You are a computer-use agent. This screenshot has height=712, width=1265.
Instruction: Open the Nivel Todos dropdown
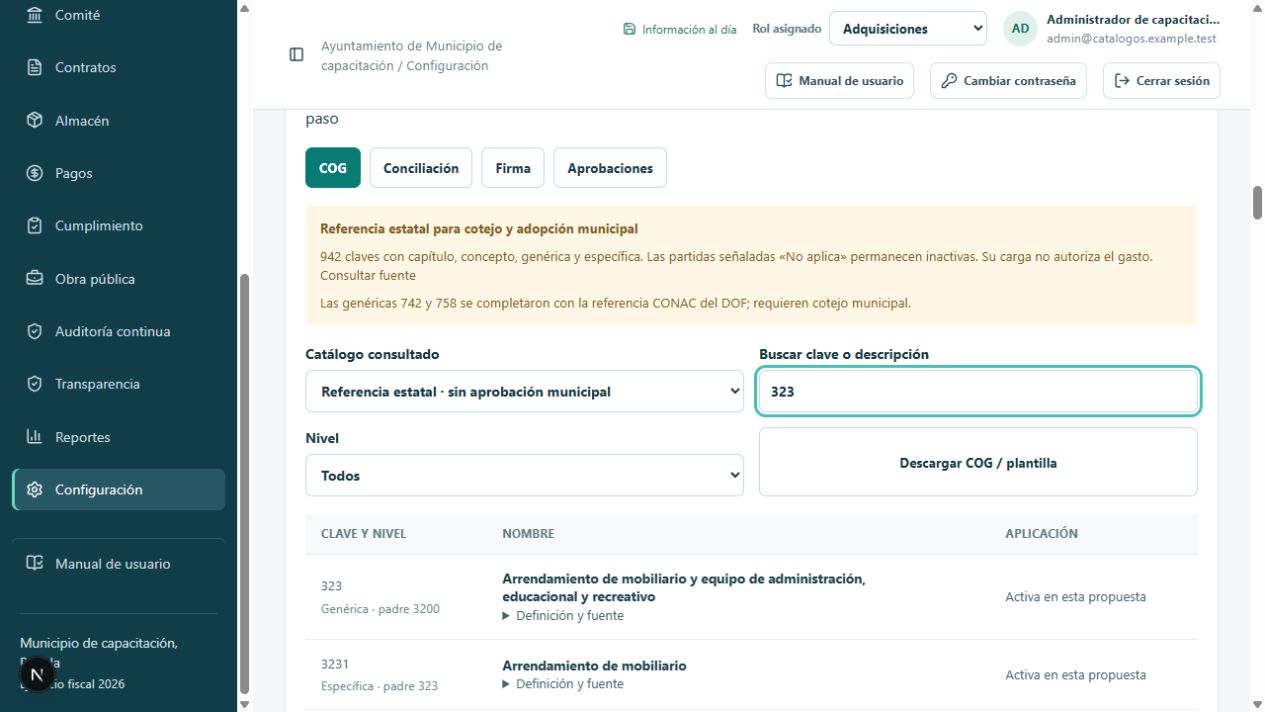click(x=524, y=476)
